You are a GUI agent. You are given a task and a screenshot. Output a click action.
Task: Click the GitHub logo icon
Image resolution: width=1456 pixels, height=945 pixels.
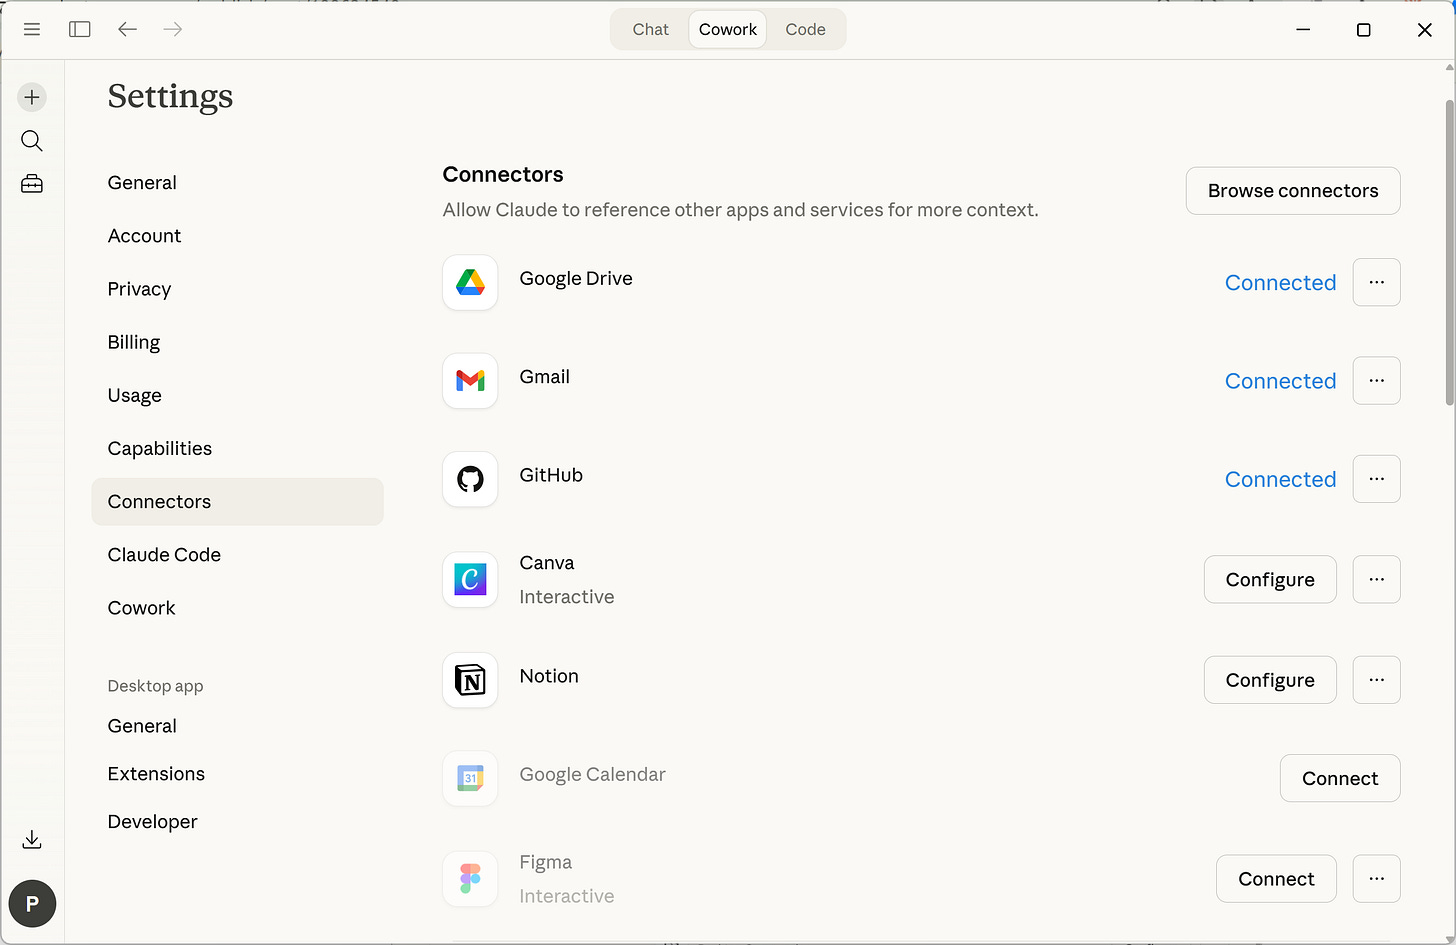click(x=470, y=479)
